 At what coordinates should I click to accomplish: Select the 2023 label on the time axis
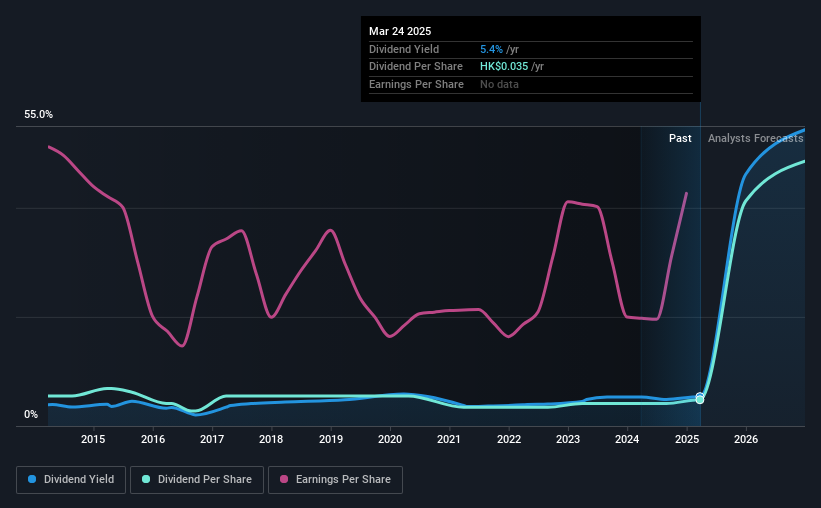pos(568,439)
